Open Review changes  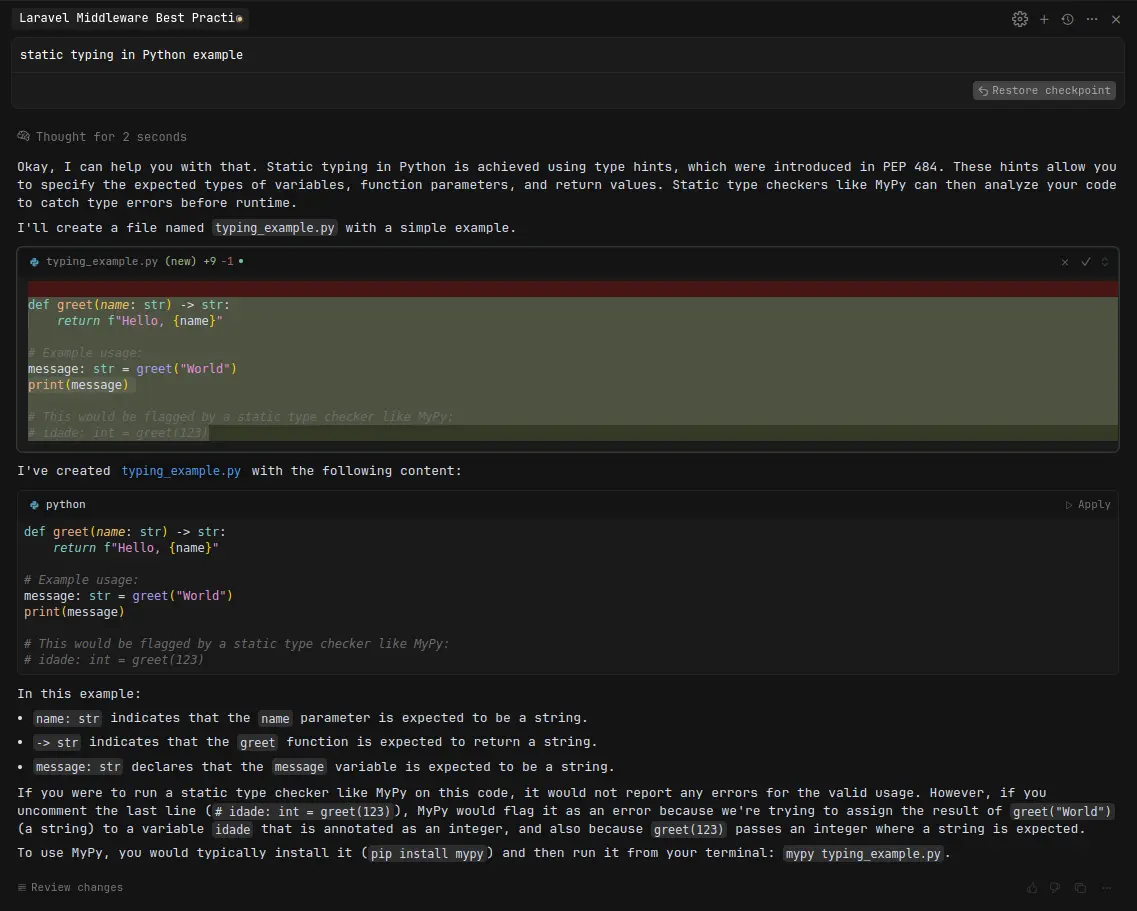click(70, 888)
